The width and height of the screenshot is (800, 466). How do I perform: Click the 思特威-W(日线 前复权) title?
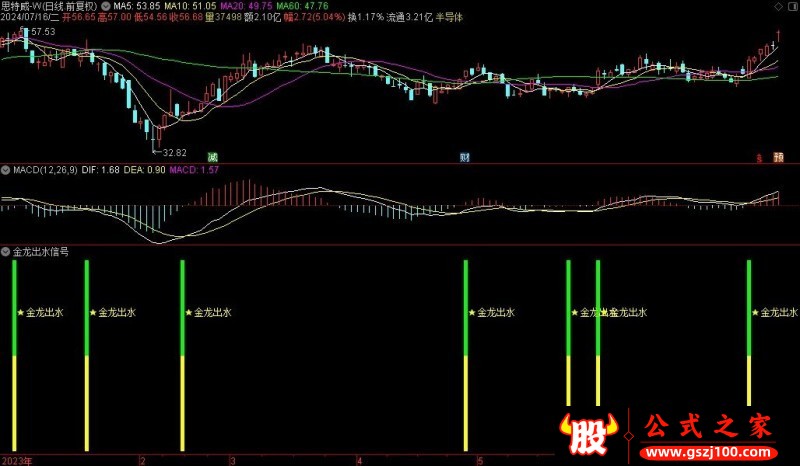pyautogui.click(x=49, y=6)
